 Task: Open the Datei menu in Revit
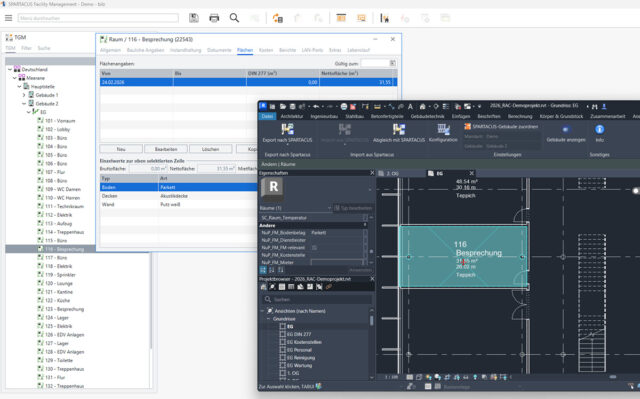[267, 116]
